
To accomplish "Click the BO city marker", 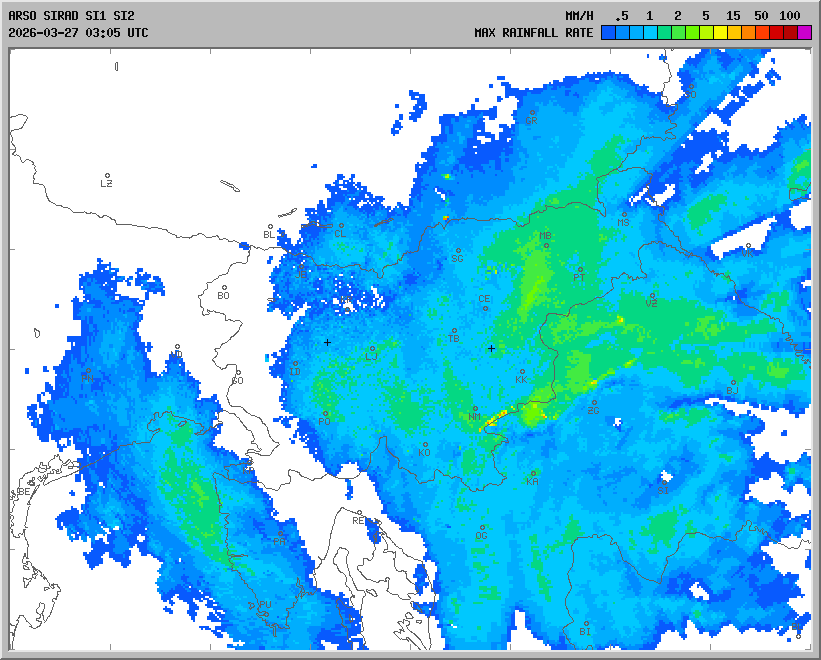I will tap(224, 288).
